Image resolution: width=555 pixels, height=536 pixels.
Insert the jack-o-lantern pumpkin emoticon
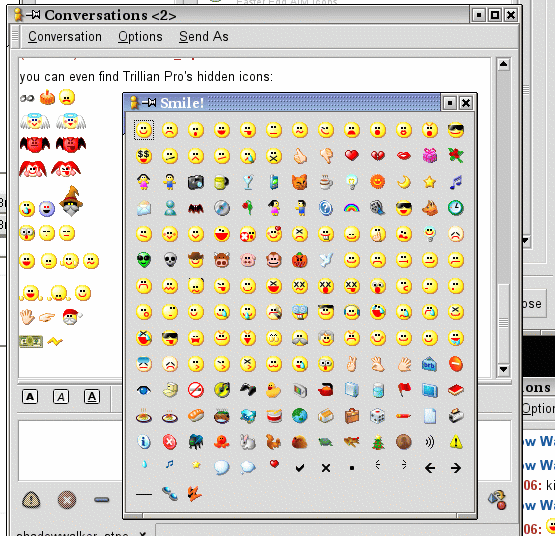(300, 260)
